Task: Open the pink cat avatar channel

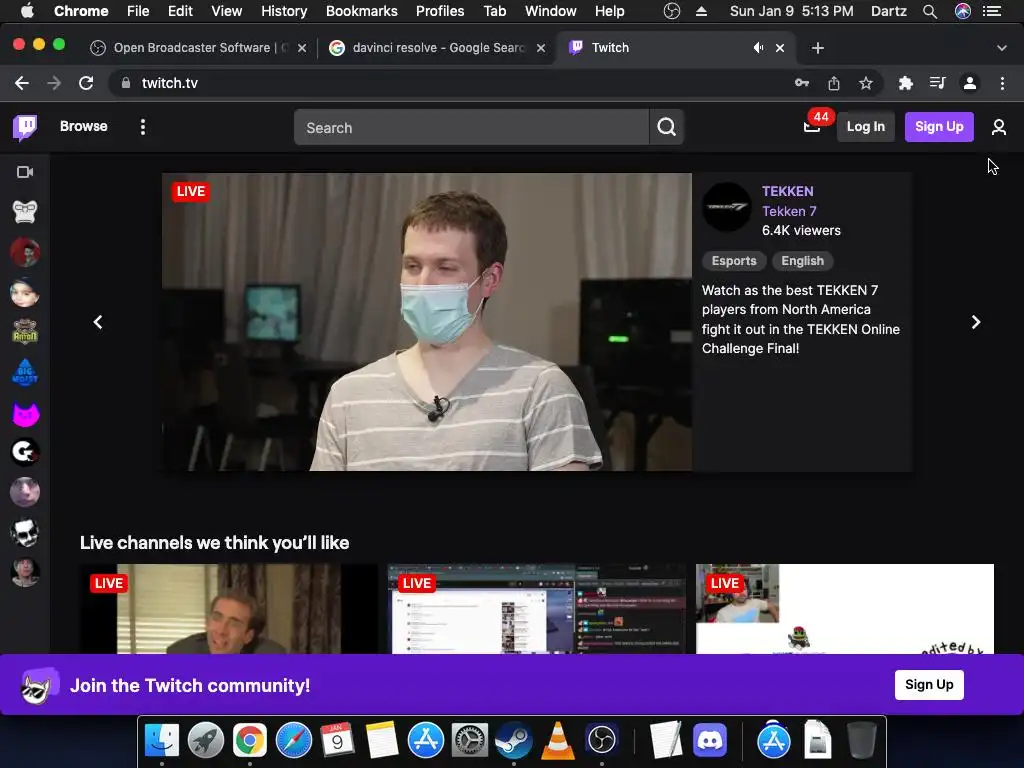Action: point(25,413)
